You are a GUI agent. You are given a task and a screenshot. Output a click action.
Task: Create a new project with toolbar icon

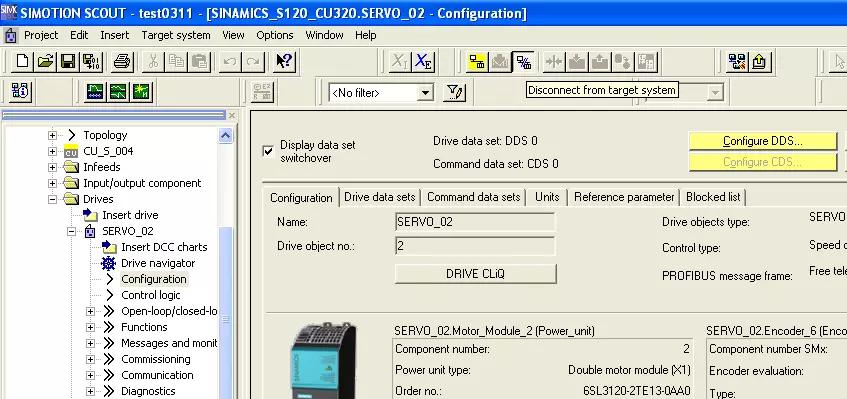[22, 61]
